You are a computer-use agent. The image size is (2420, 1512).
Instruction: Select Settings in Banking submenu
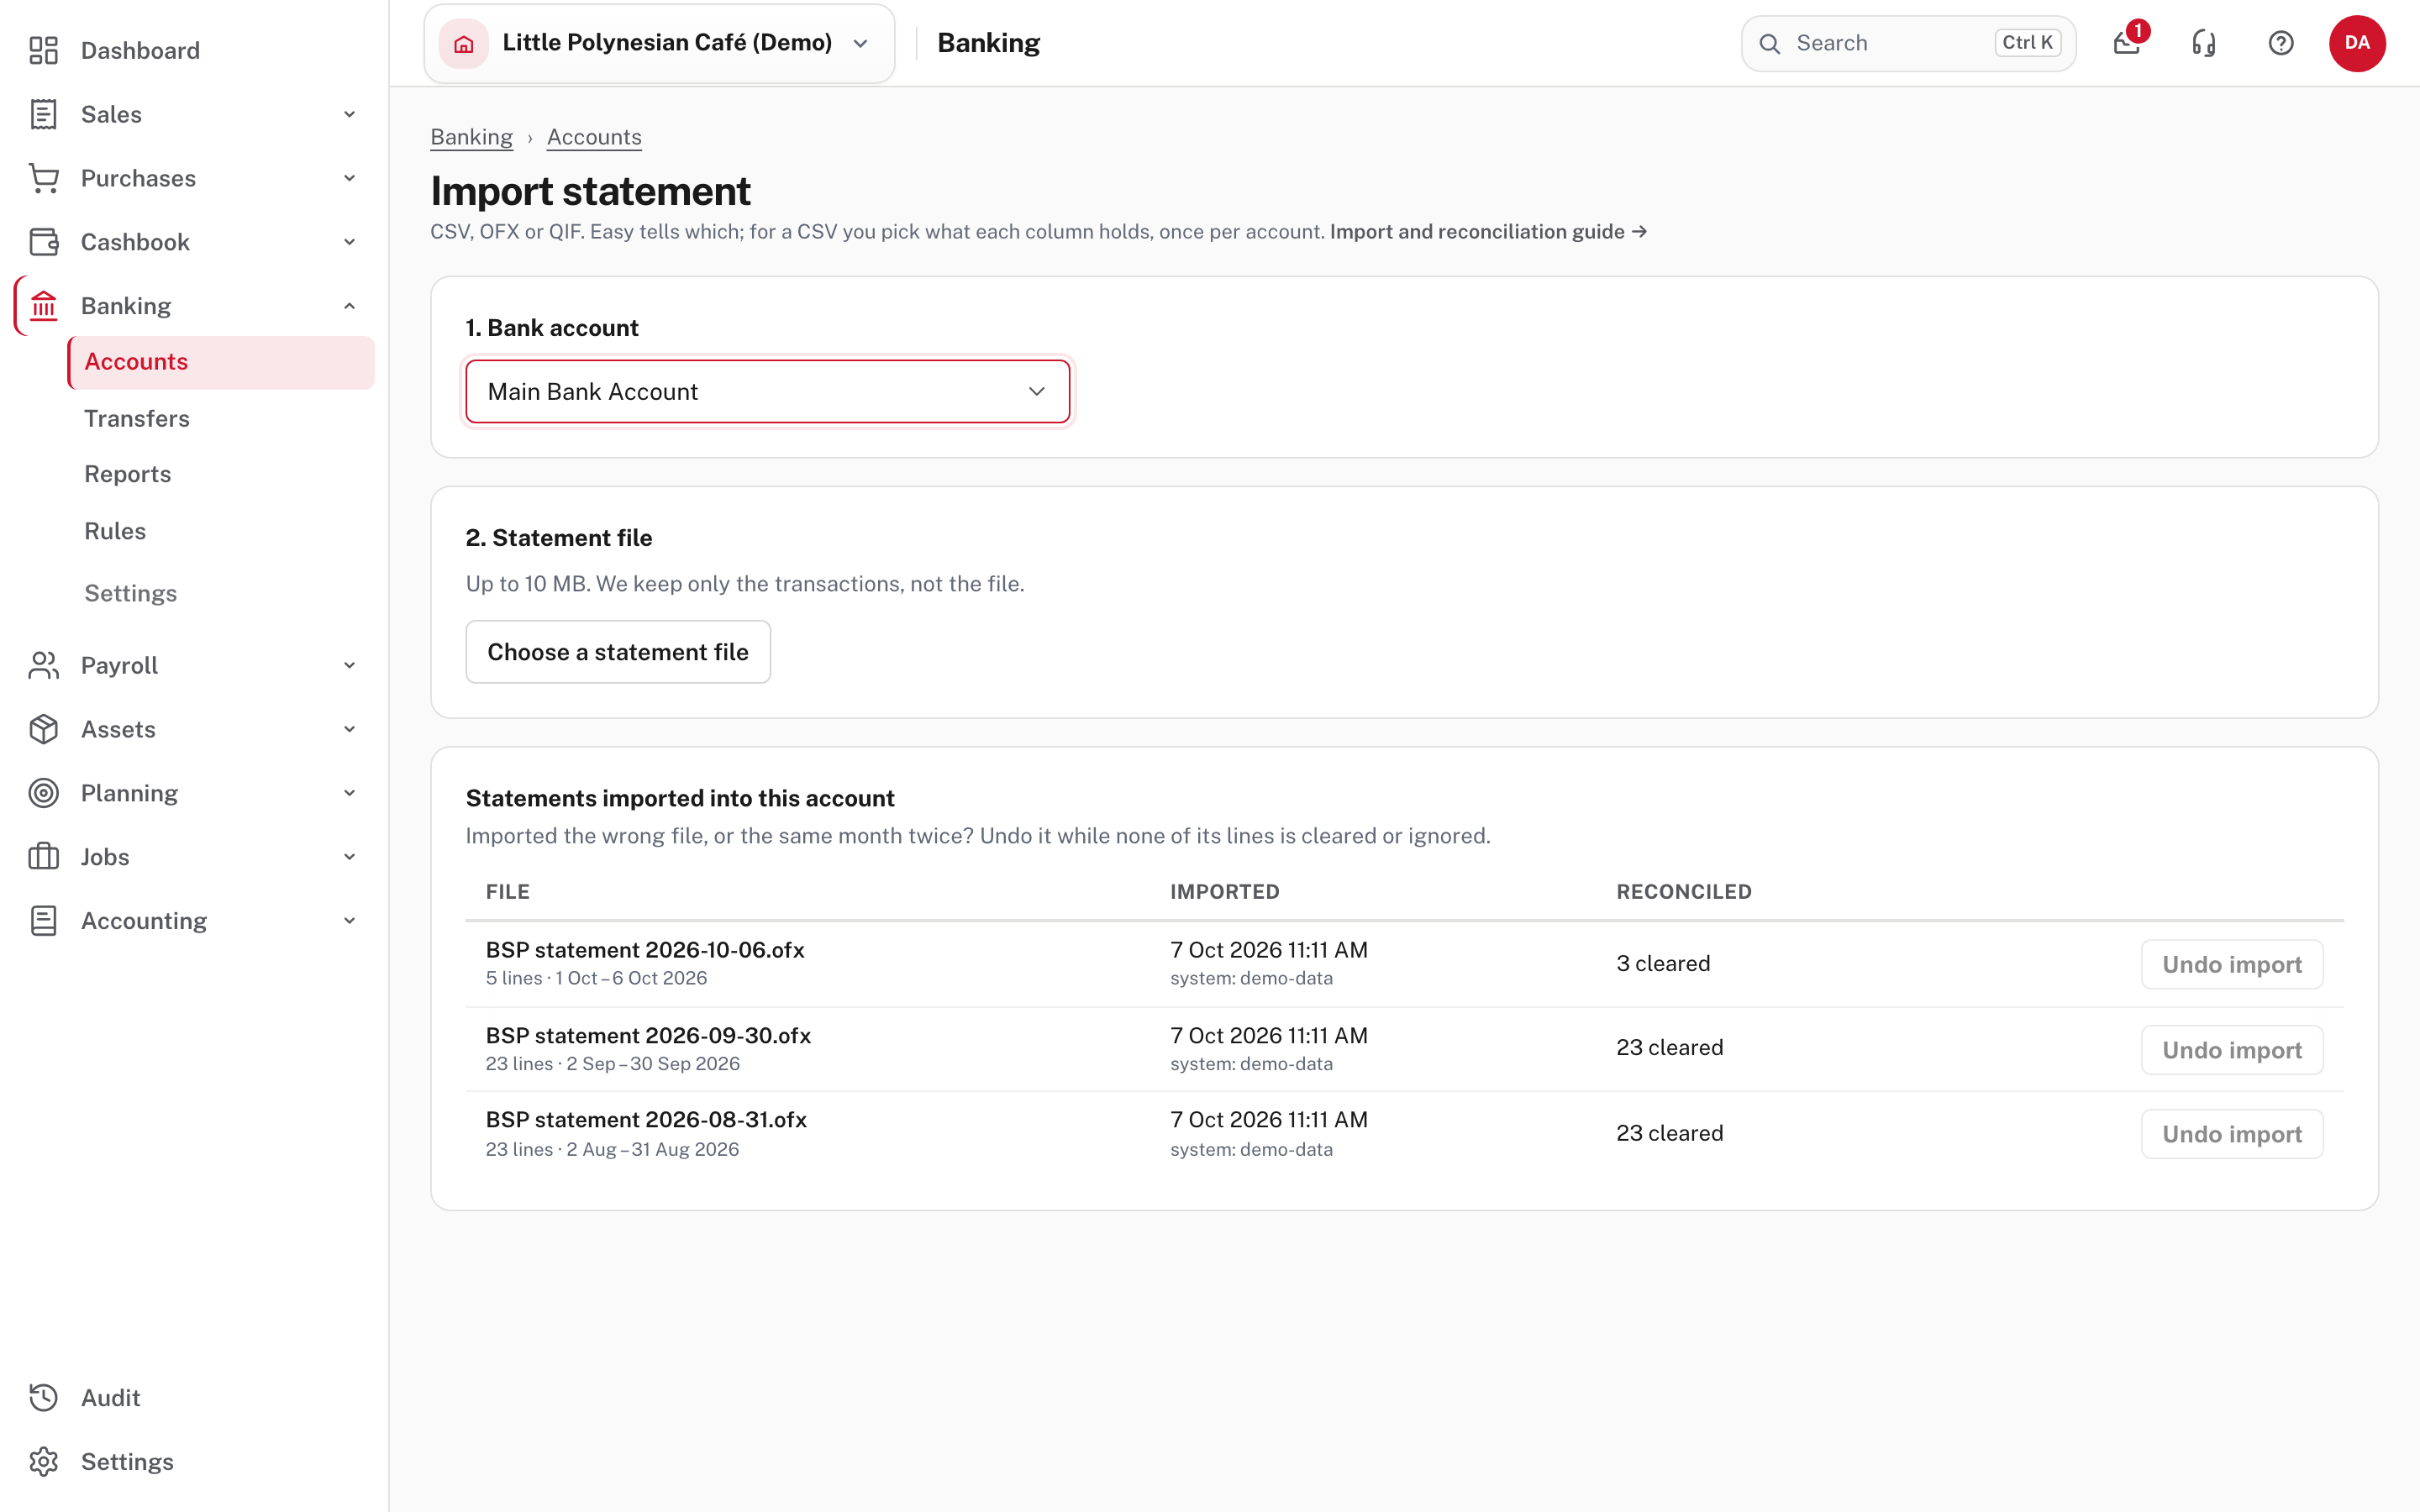click(x=131, y=593)
